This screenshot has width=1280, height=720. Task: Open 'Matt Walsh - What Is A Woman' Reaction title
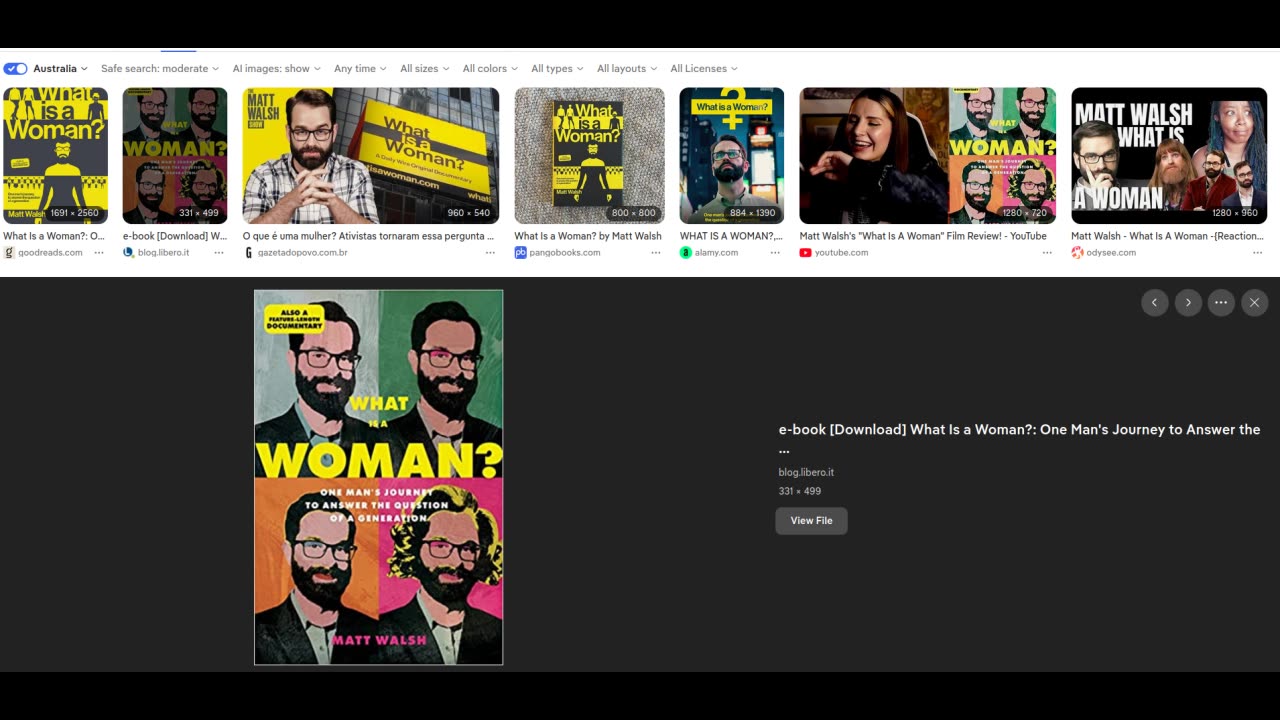coord(1167,236)
